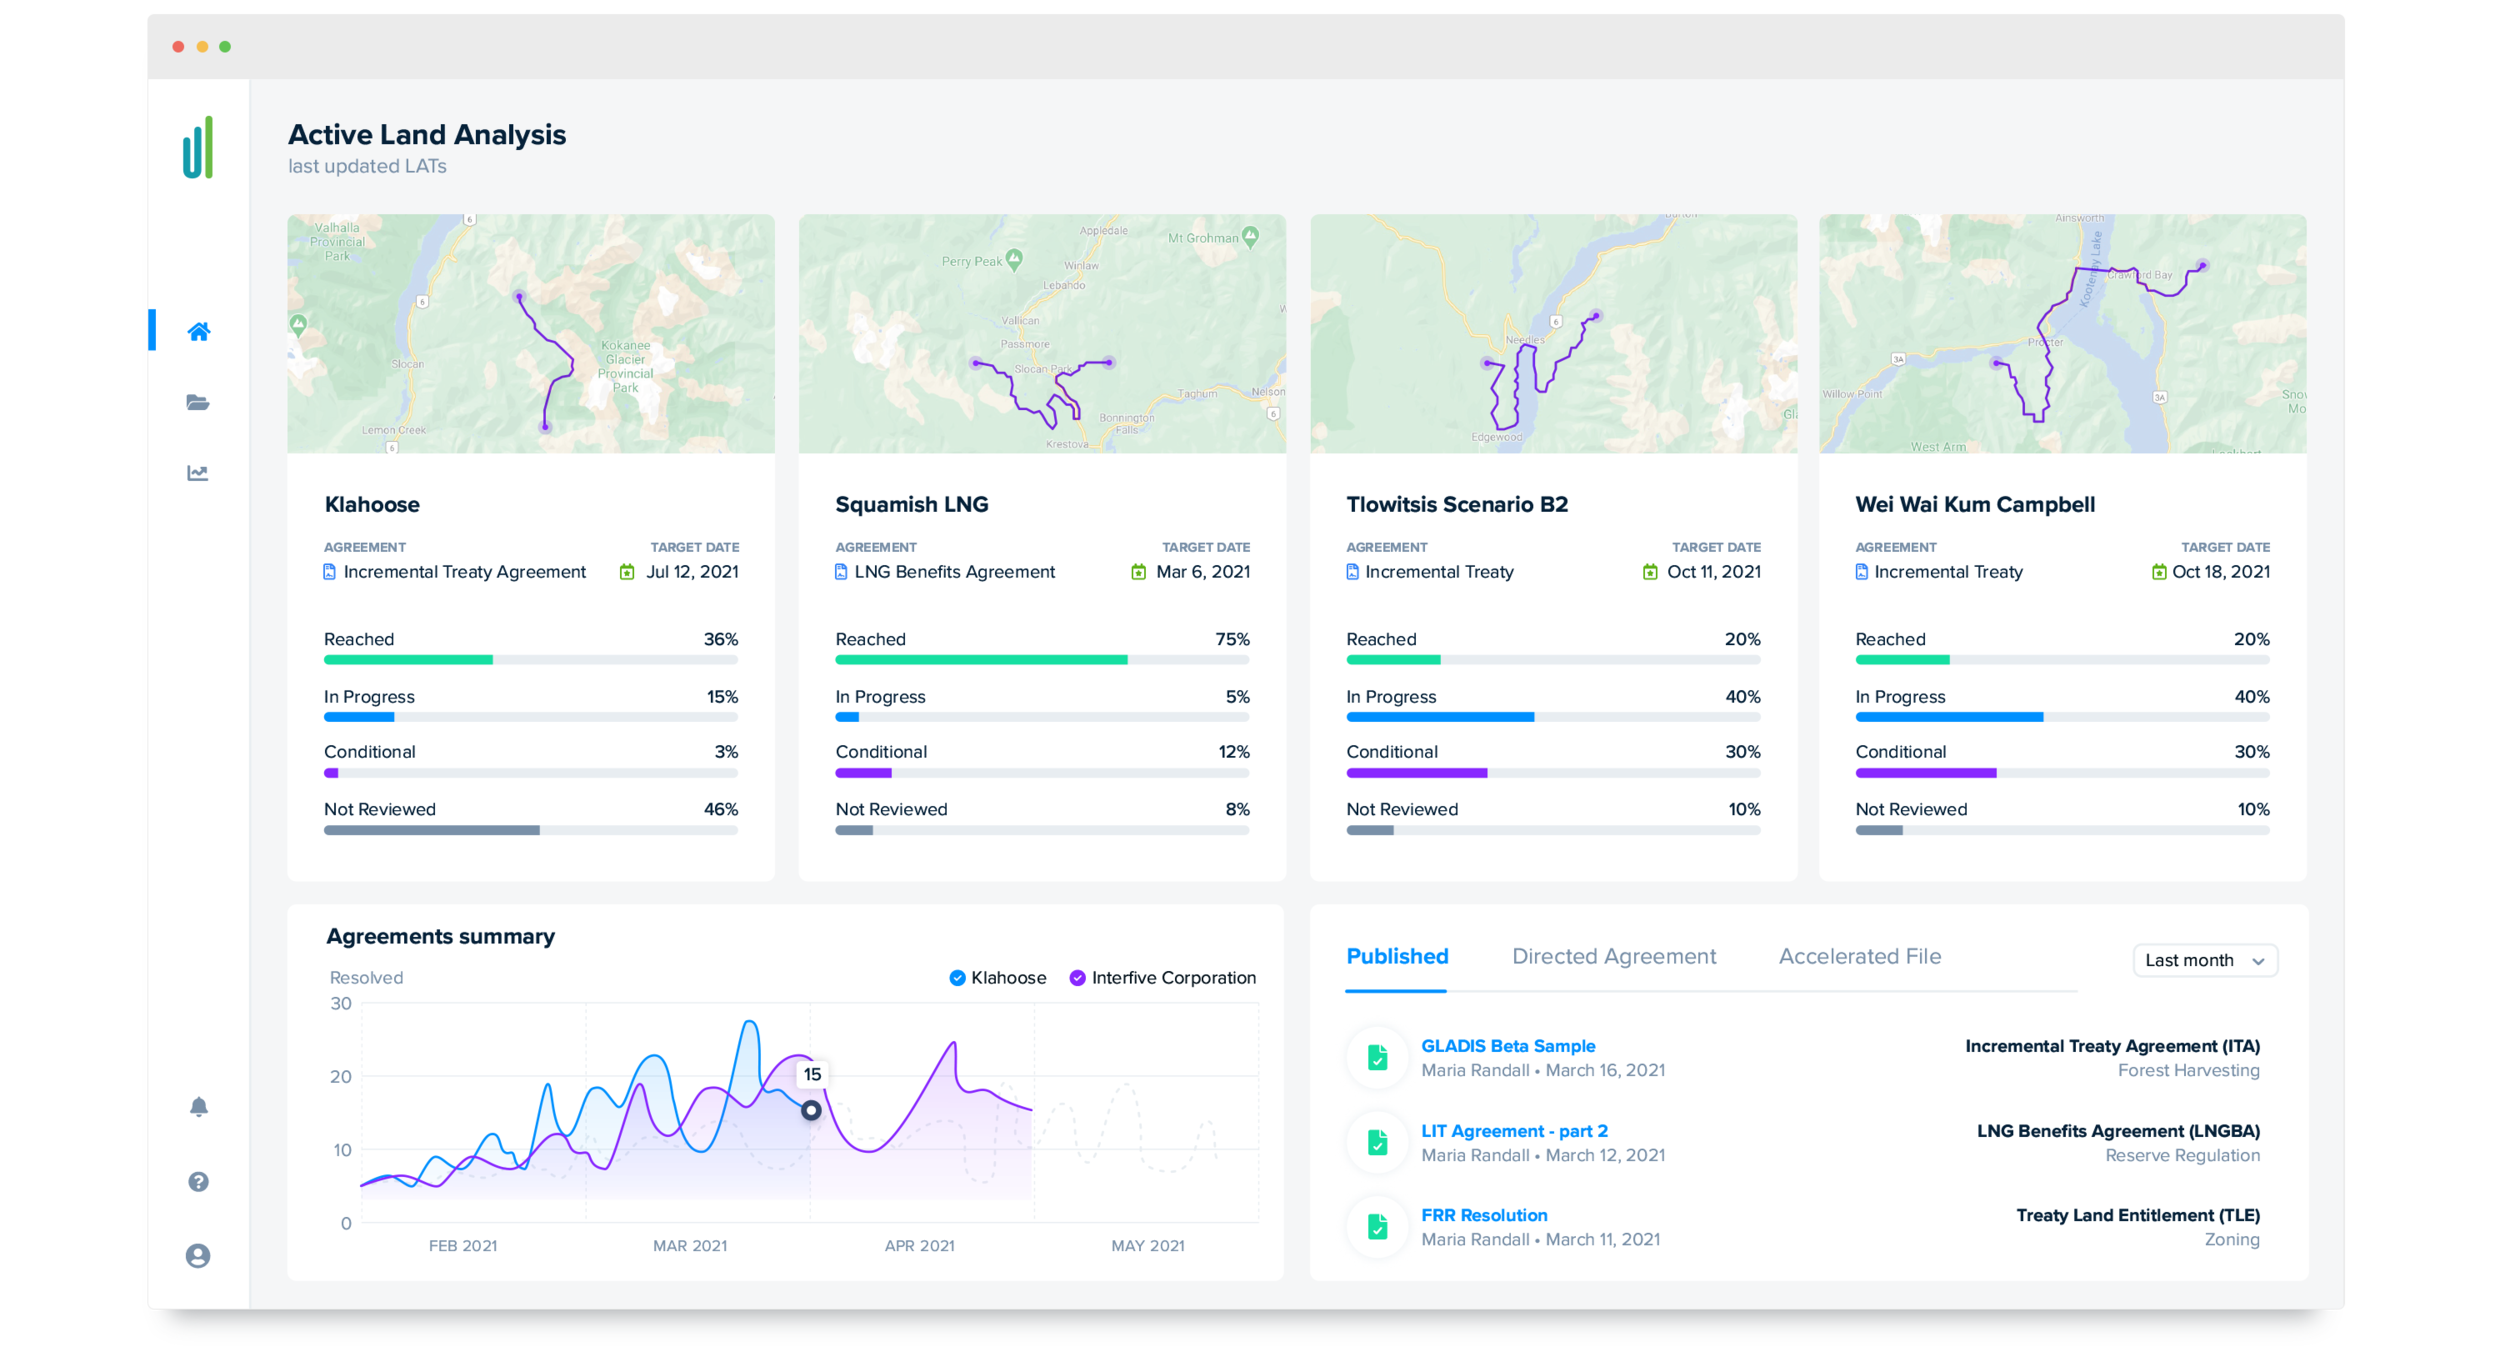Click the Wei Wai Kum calendar icon
The height and width of the screenshot is (1347, 2500).
(x=2159, y=572)
